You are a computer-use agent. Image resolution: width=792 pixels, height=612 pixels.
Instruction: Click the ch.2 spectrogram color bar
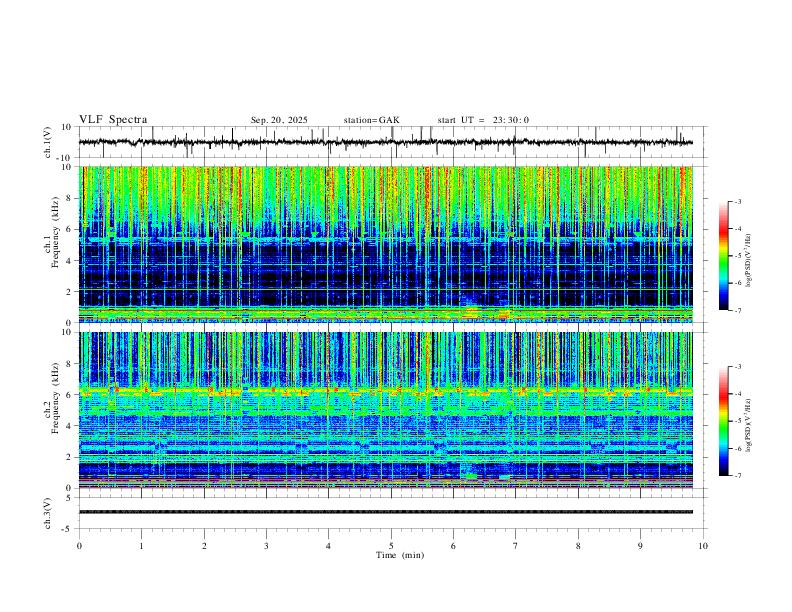click(723, 421)
